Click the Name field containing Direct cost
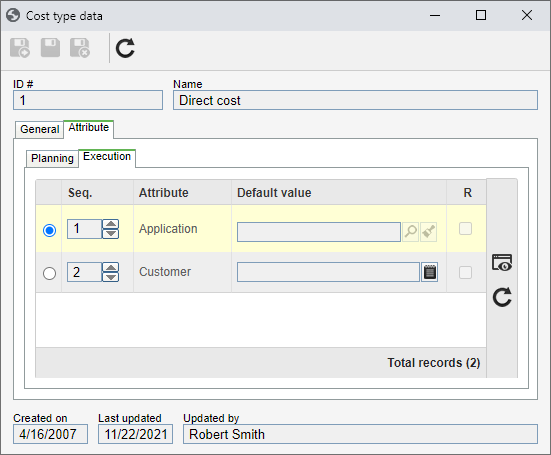Viewport: 551px width, 455px height. click(355, 100)
